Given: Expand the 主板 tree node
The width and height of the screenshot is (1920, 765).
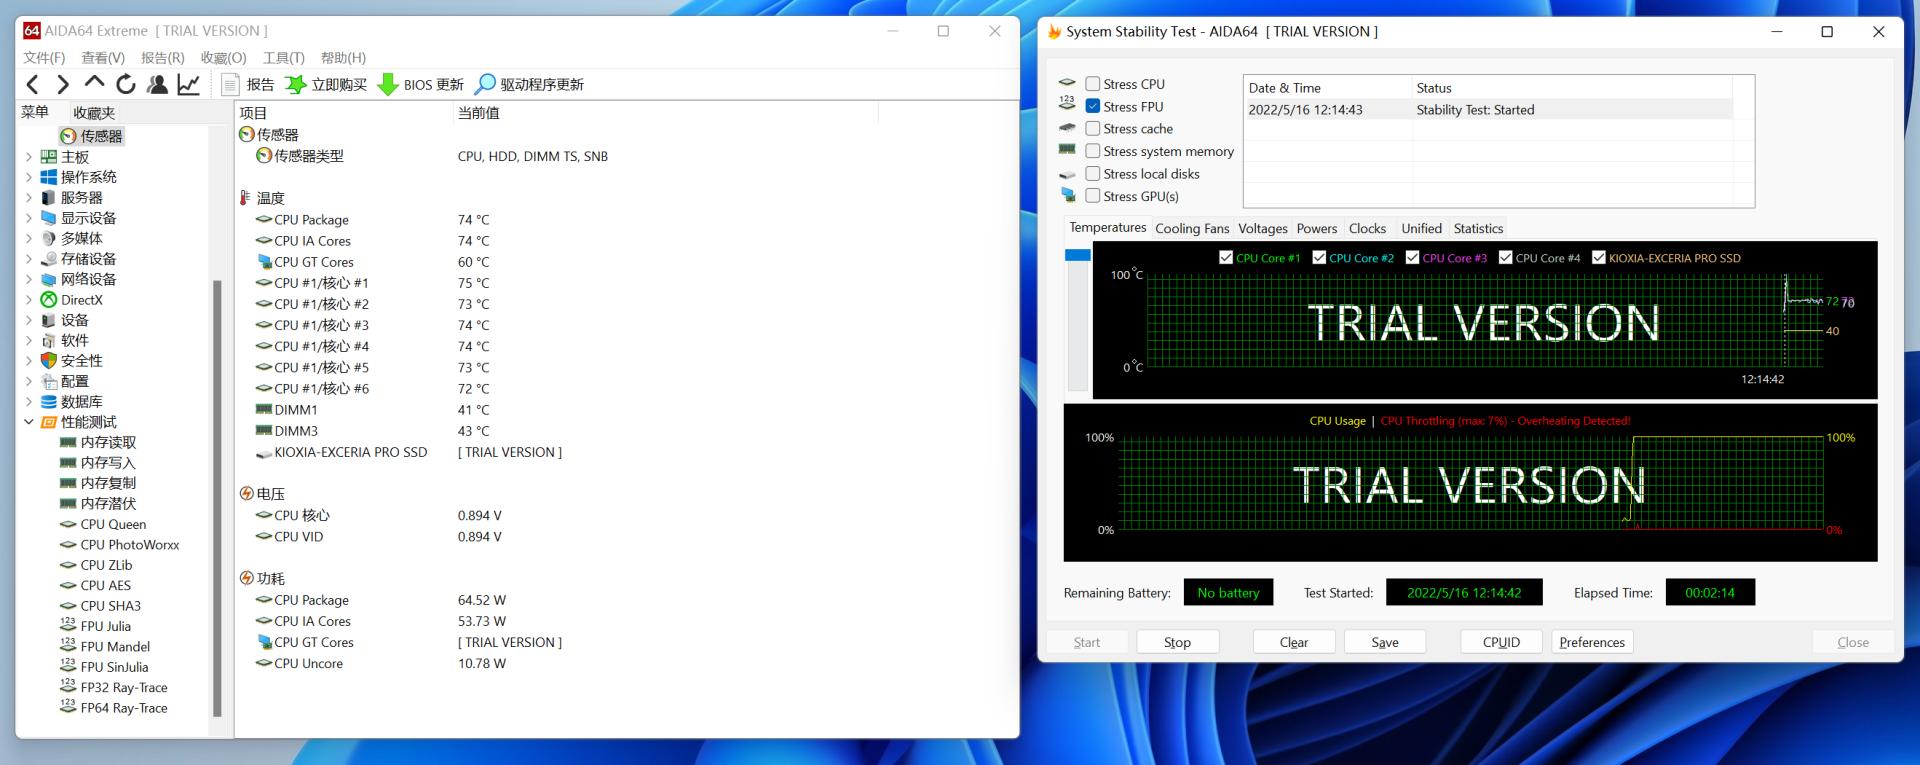Looking at the screenshot, I should coord(28,157).
